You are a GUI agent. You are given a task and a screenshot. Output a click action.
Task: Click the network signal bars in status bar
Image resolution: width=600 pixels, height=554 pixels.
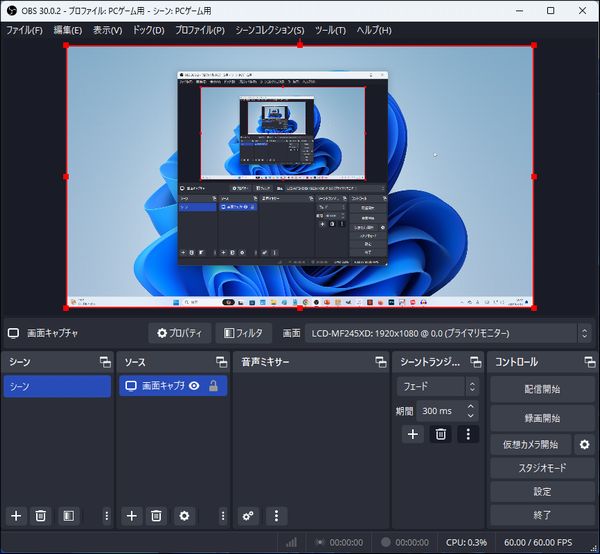coord(292,543)
